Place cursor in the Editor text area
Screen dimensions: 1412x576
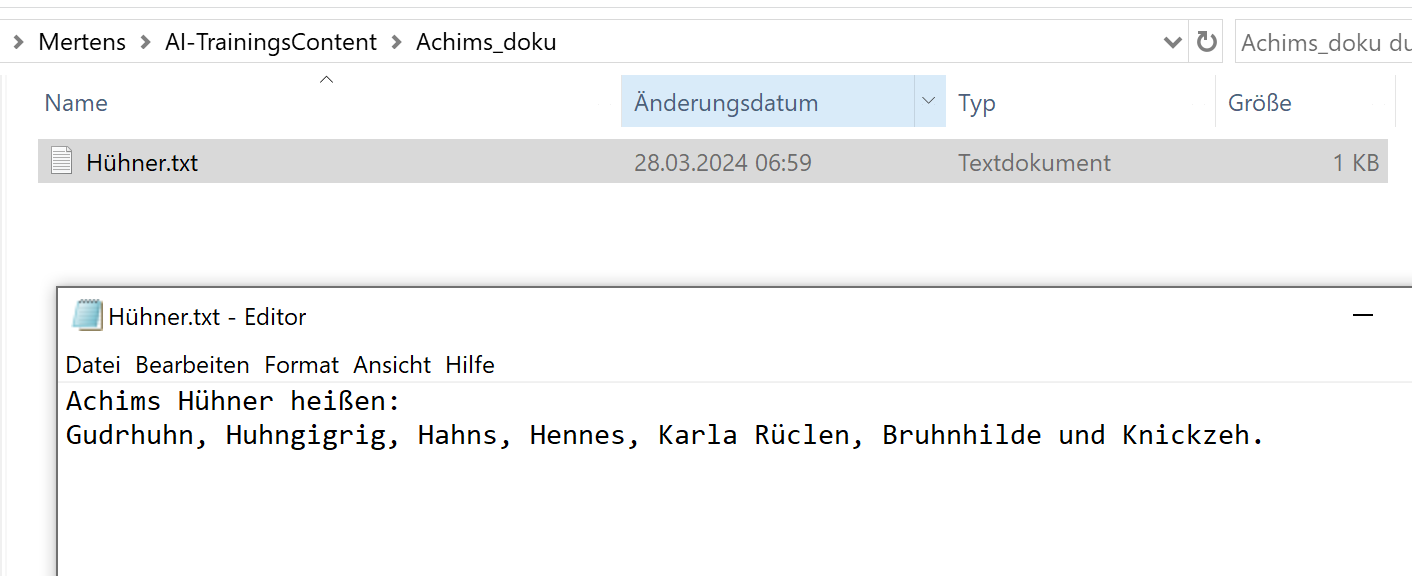[735, 478]
